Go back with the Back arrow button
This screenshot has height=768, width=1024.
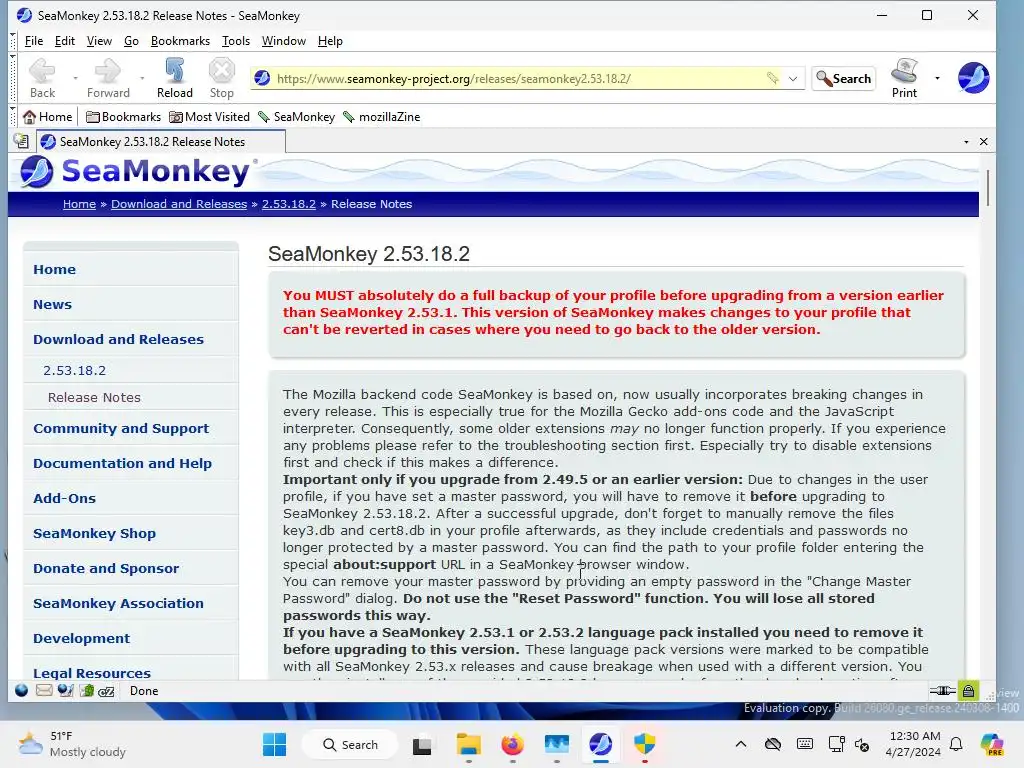[42, 78]
